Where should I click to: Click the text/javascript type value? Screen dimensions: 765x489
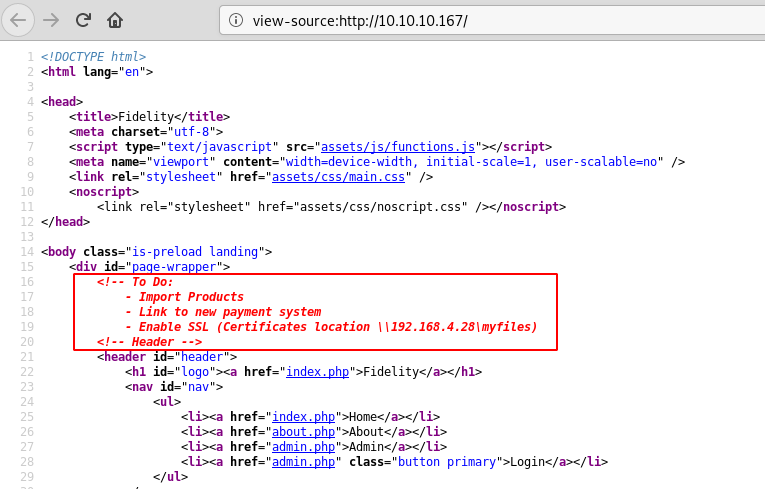tap(219, 147)
